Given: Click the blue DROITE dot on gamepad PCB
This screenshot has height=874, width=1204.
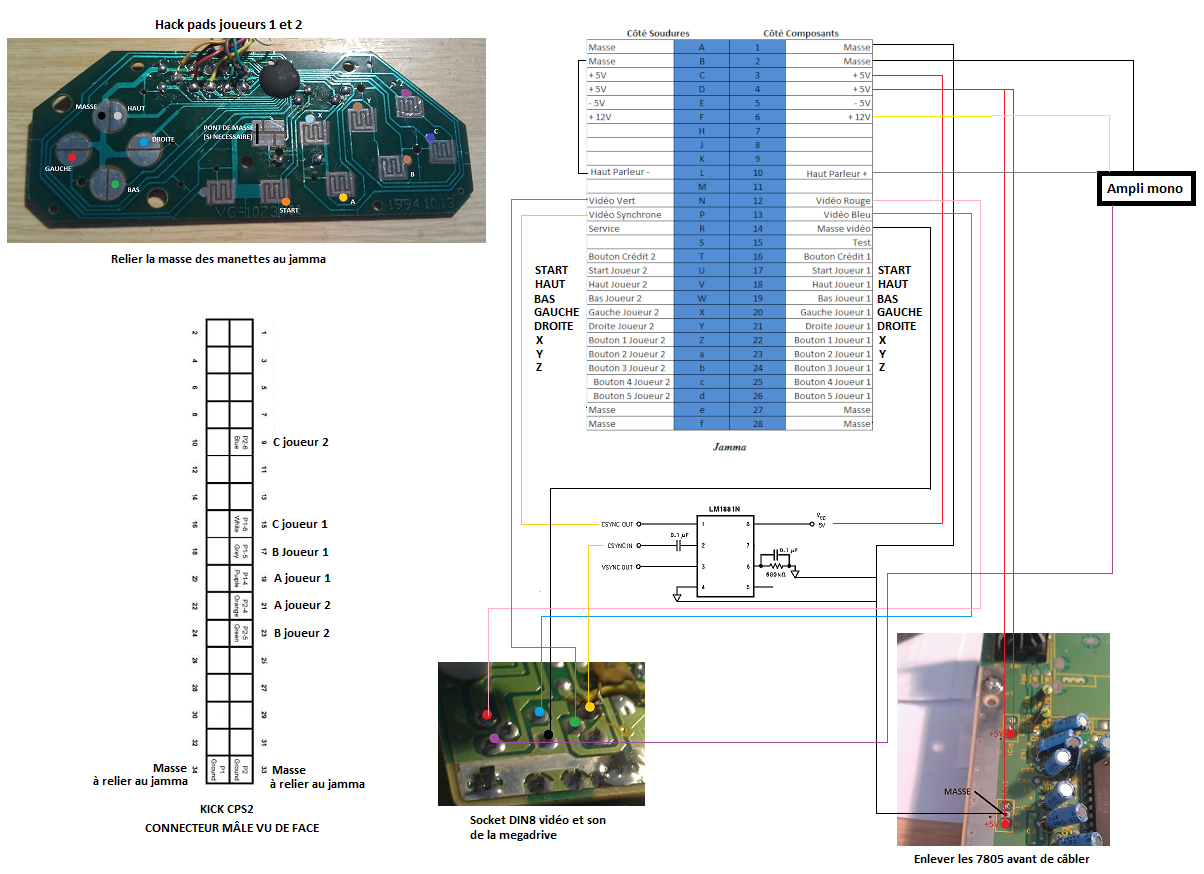Looking at the screenshot, I should tap(145, 142).
